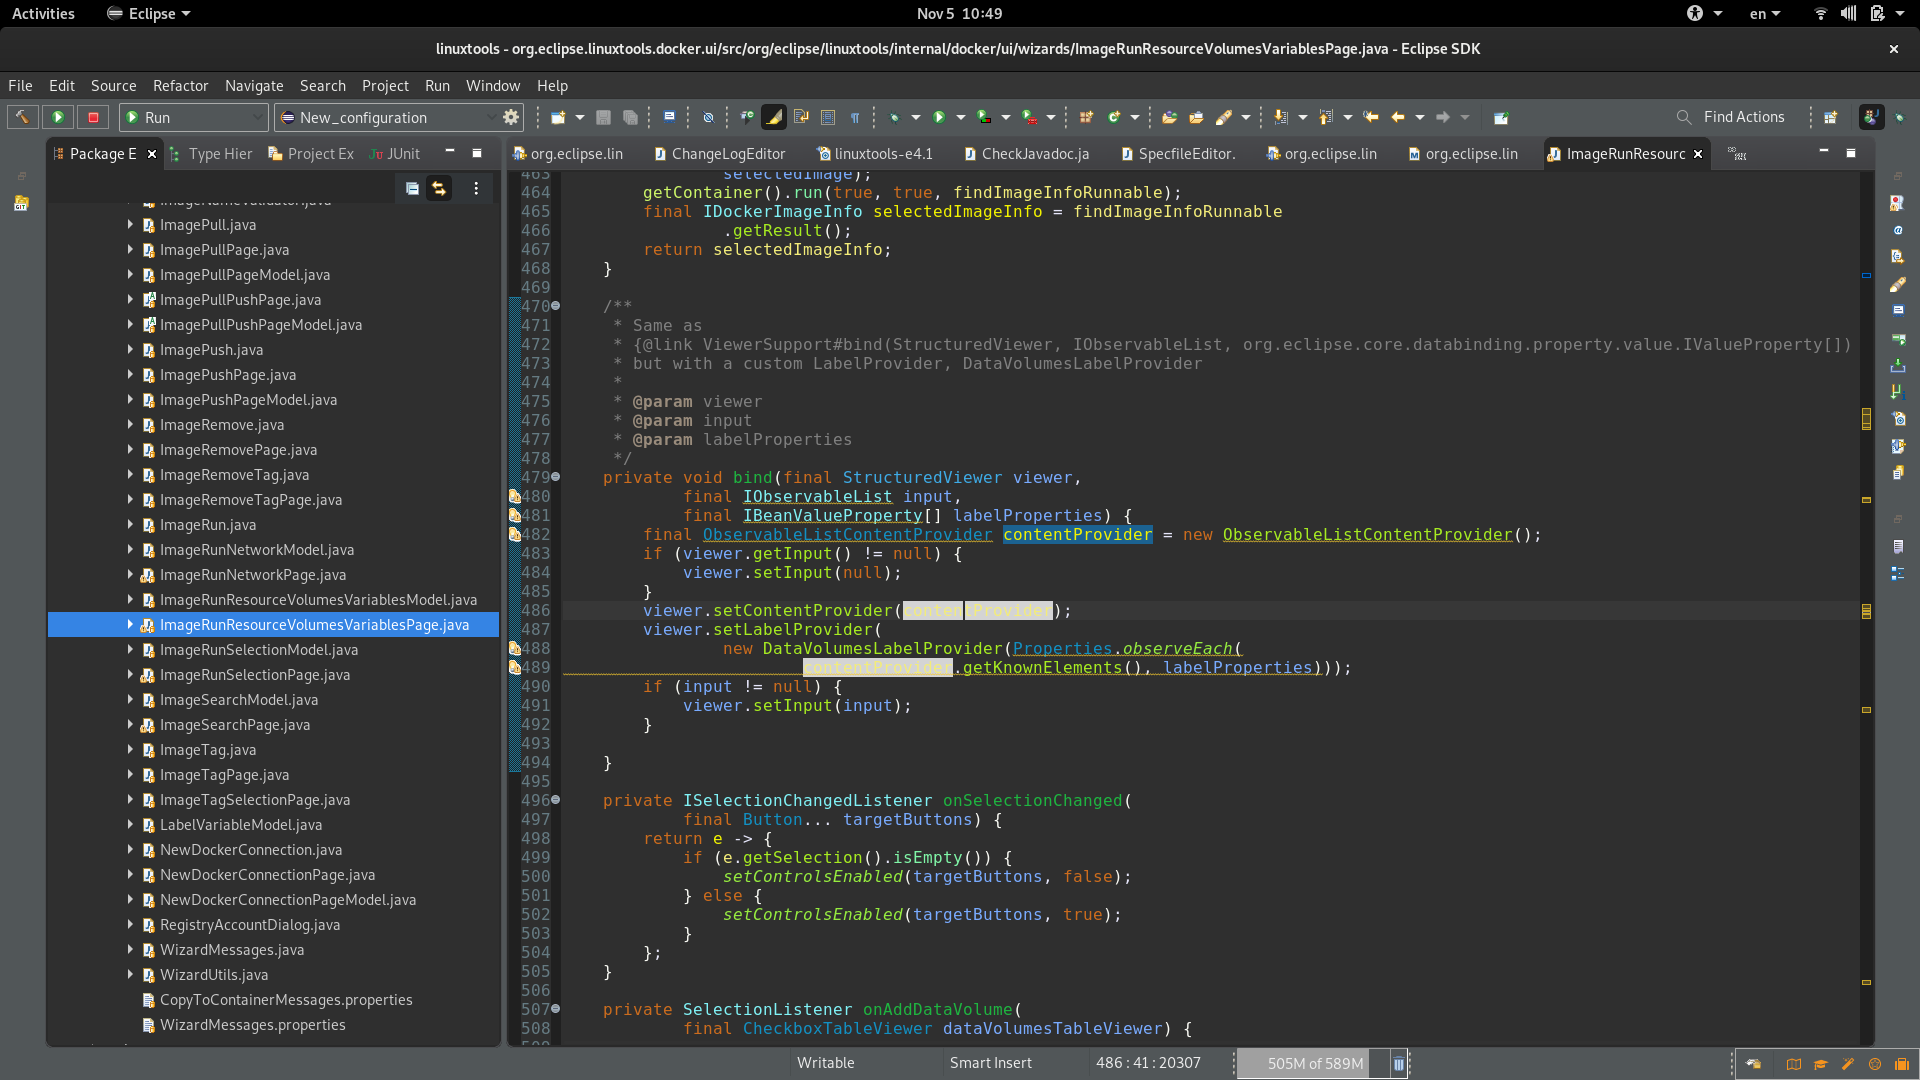This screenshot has height=1080, width=1920.
Task: Click the New Java Class icon
Action: coord(1113,117)
